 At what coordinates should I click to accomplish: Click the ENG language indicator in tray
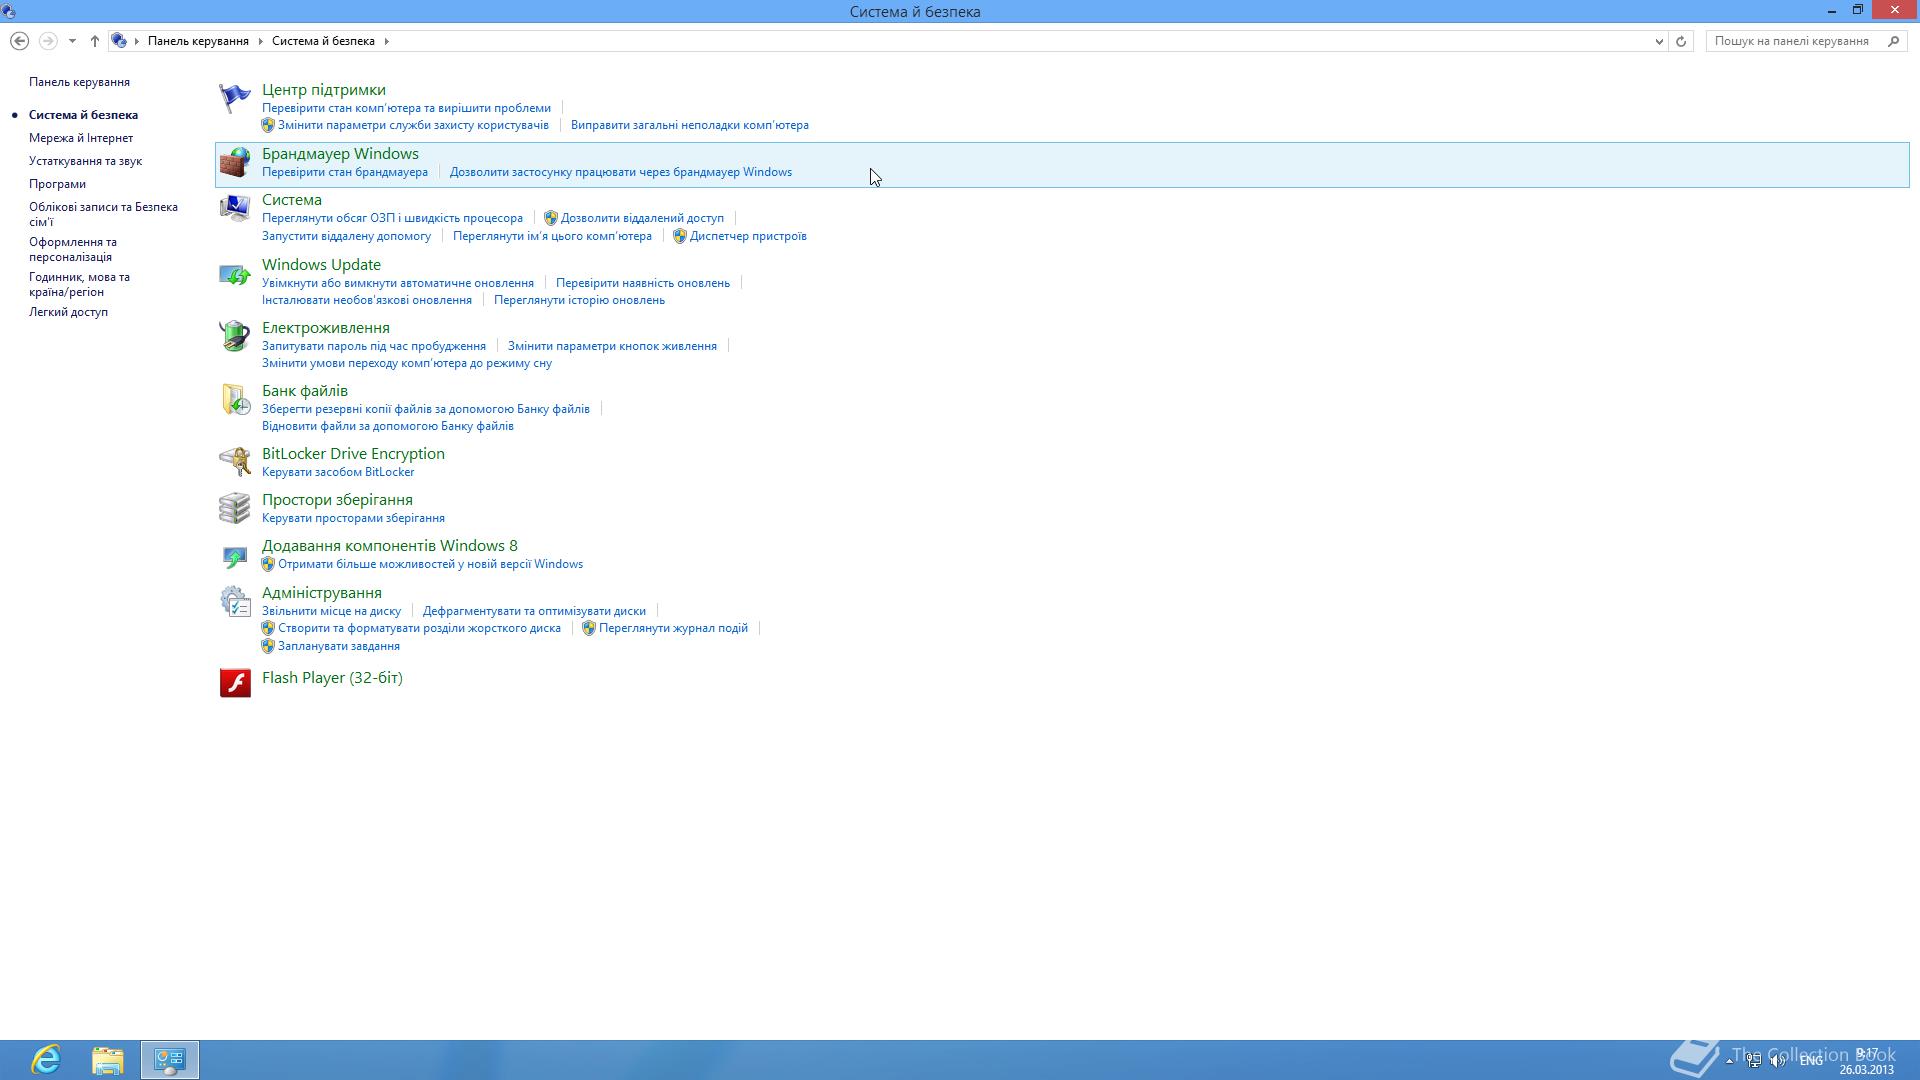pos(1811,1061)
